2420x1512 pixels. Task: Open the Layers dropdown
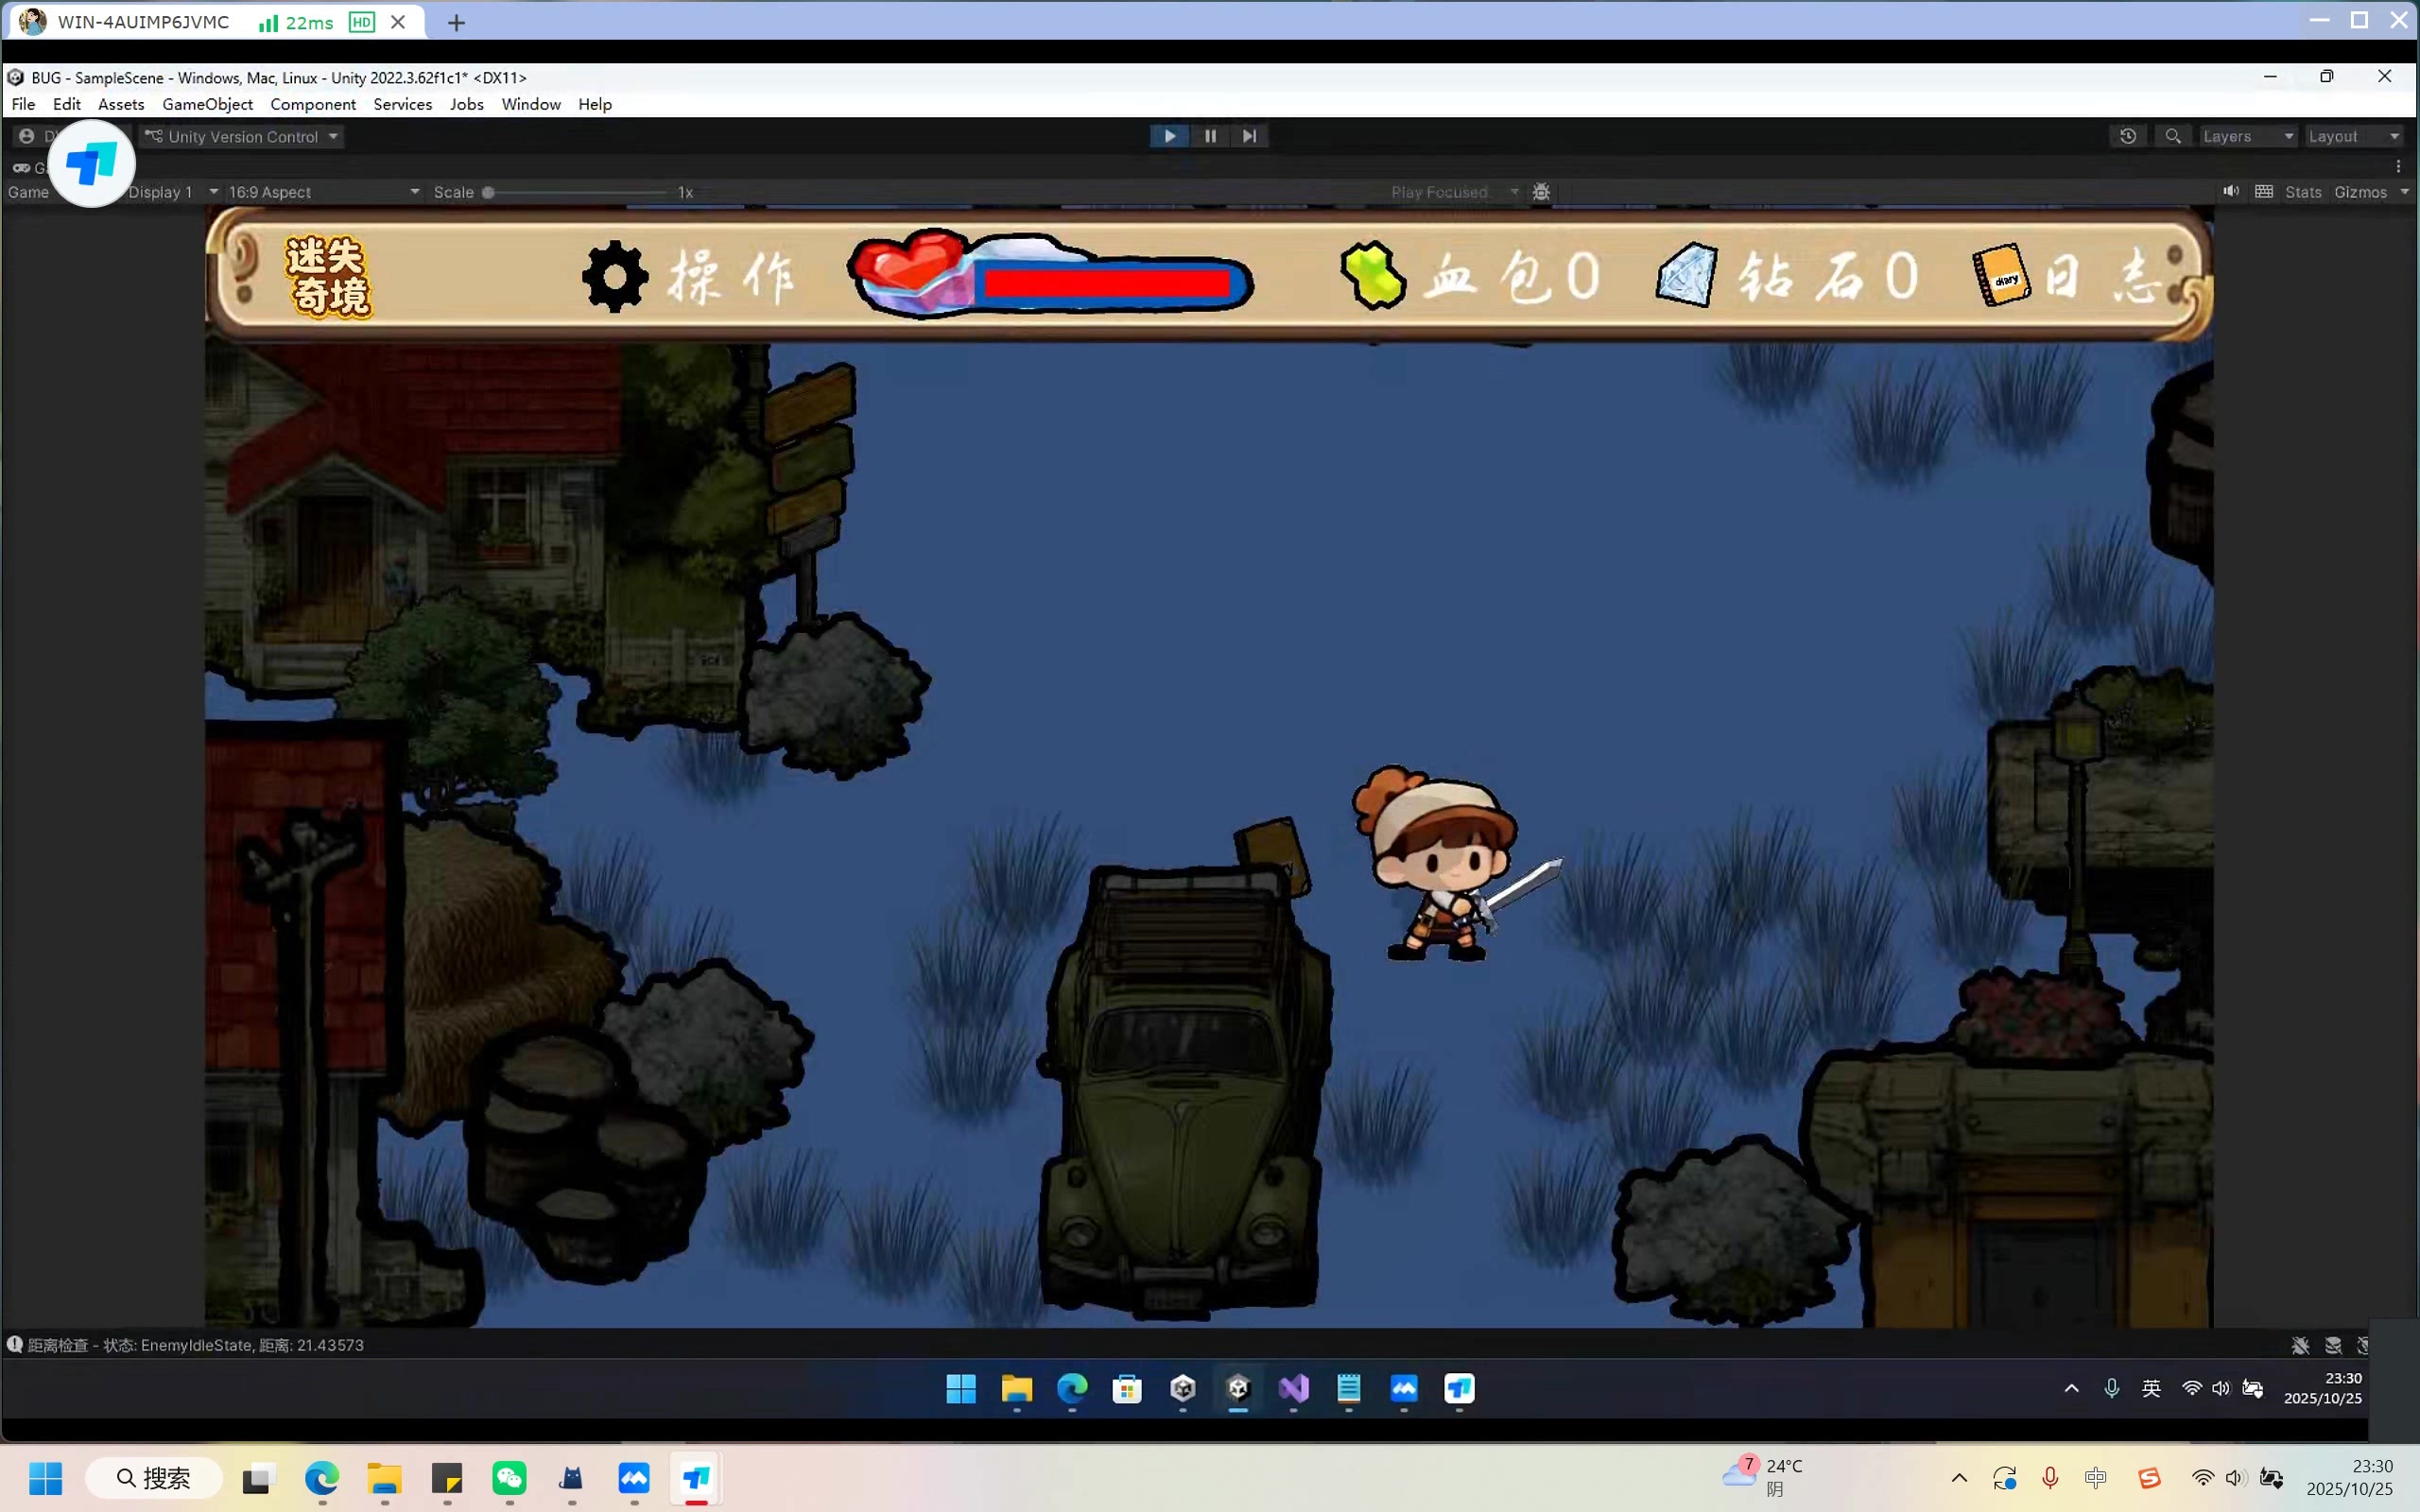click(x=2246, y=136)
